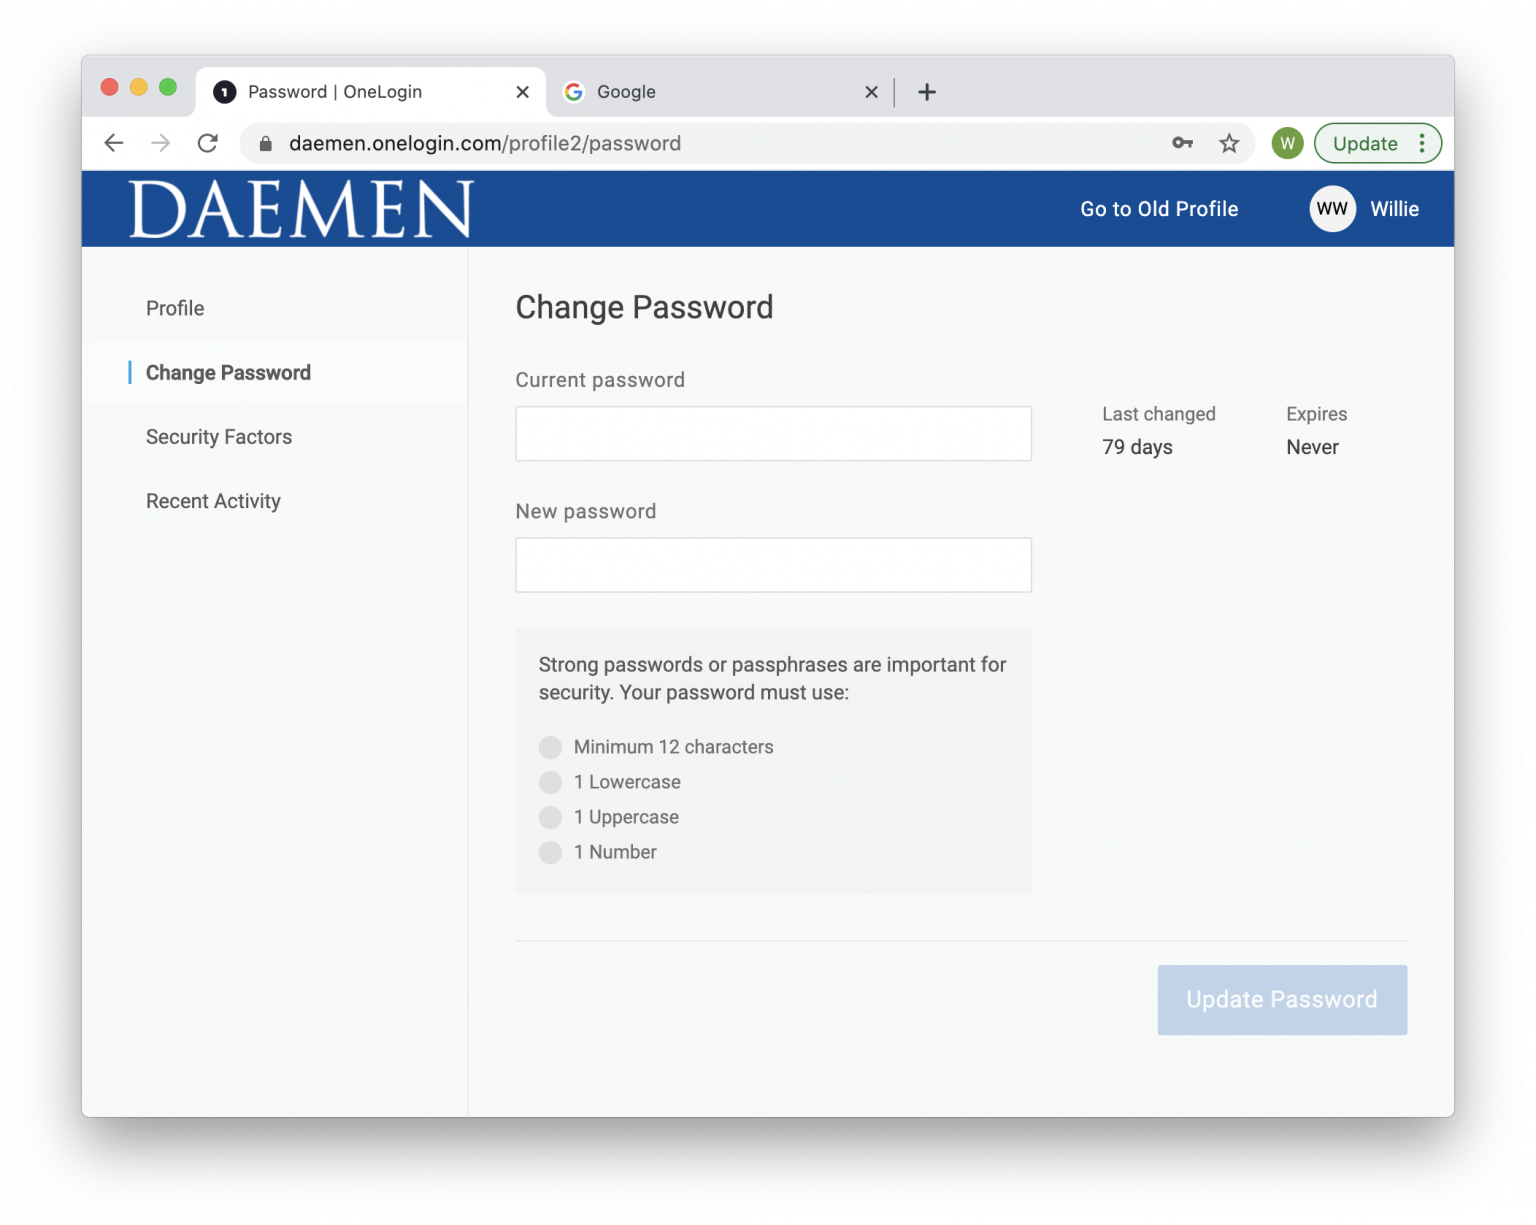Click the browser forward arrow
The height and width of the screenshot is (1225, 1536).
click(x=160, y=143)
